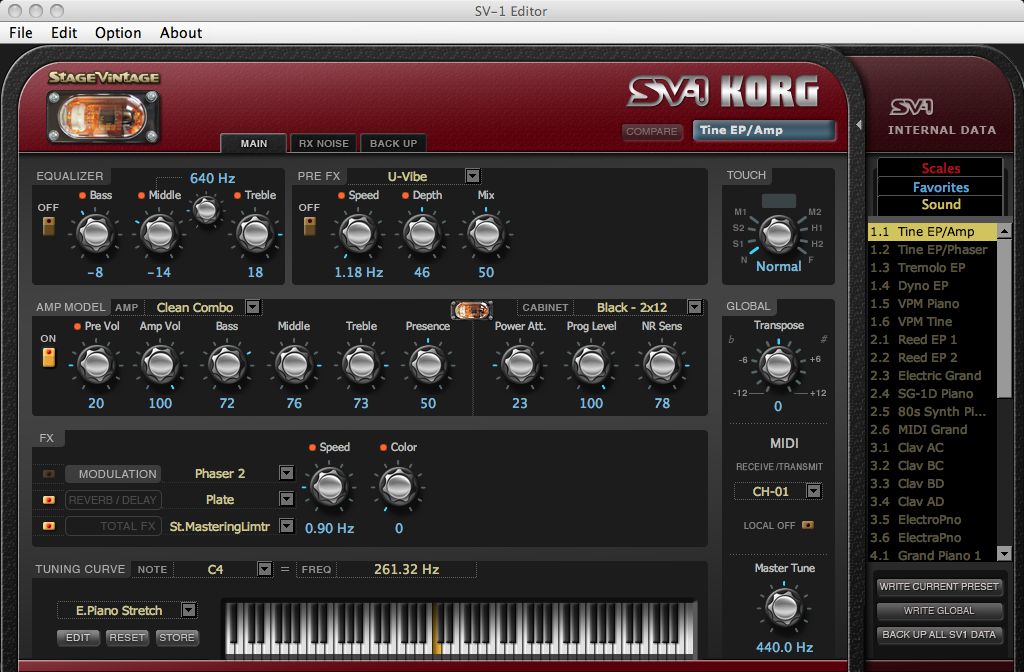The image size is (1024, 672).
Task: Click the Equalizer Treble knob
Action: [255, 233]
